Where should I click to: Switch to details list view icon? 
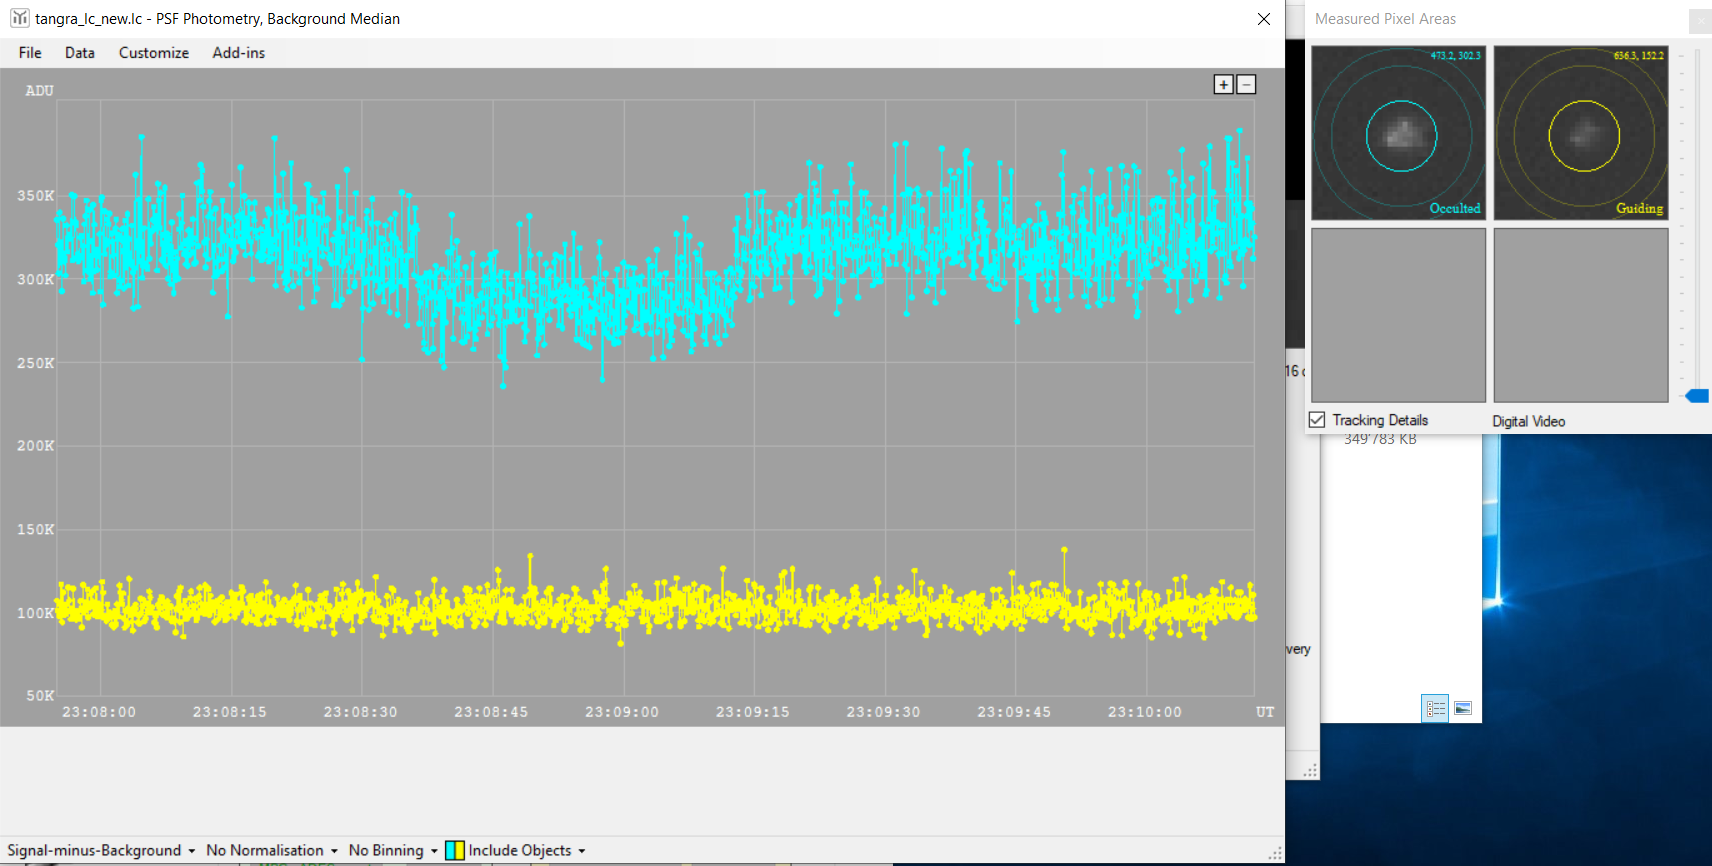click(x=1435, y=708)
